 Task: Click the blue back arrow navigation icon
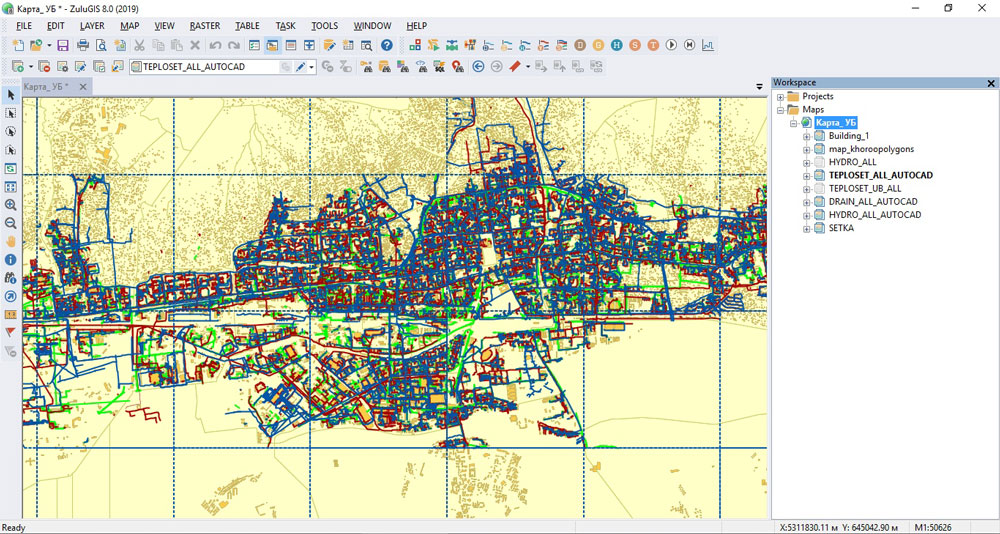(478, 67)
